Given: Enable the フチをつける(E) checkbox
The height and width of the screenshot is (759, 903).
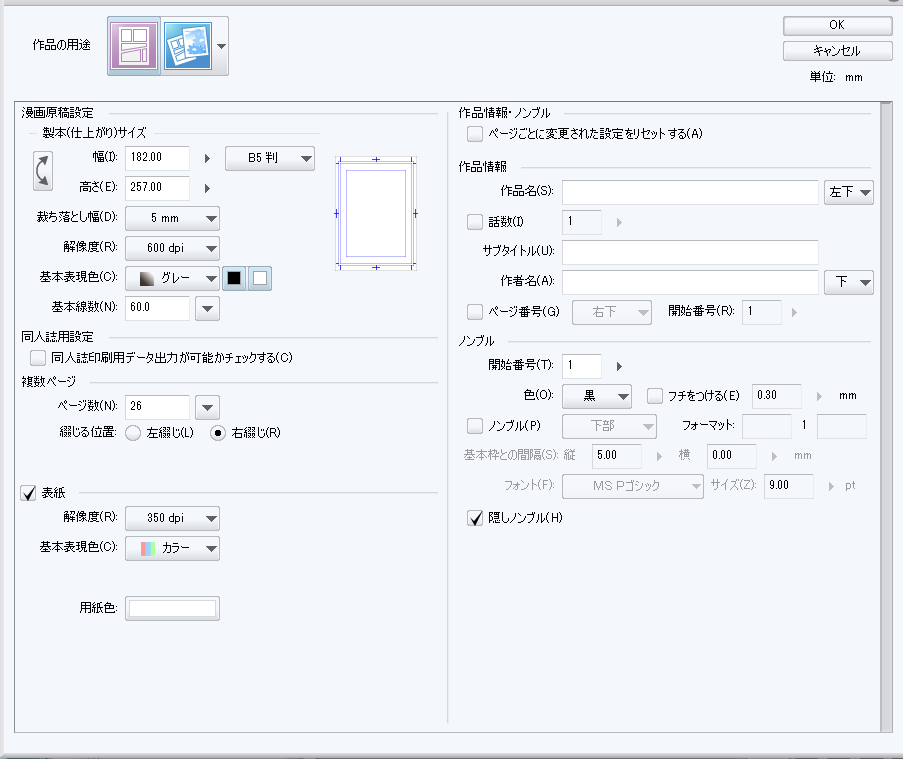Looking at the screenshot, I should 655,396.
